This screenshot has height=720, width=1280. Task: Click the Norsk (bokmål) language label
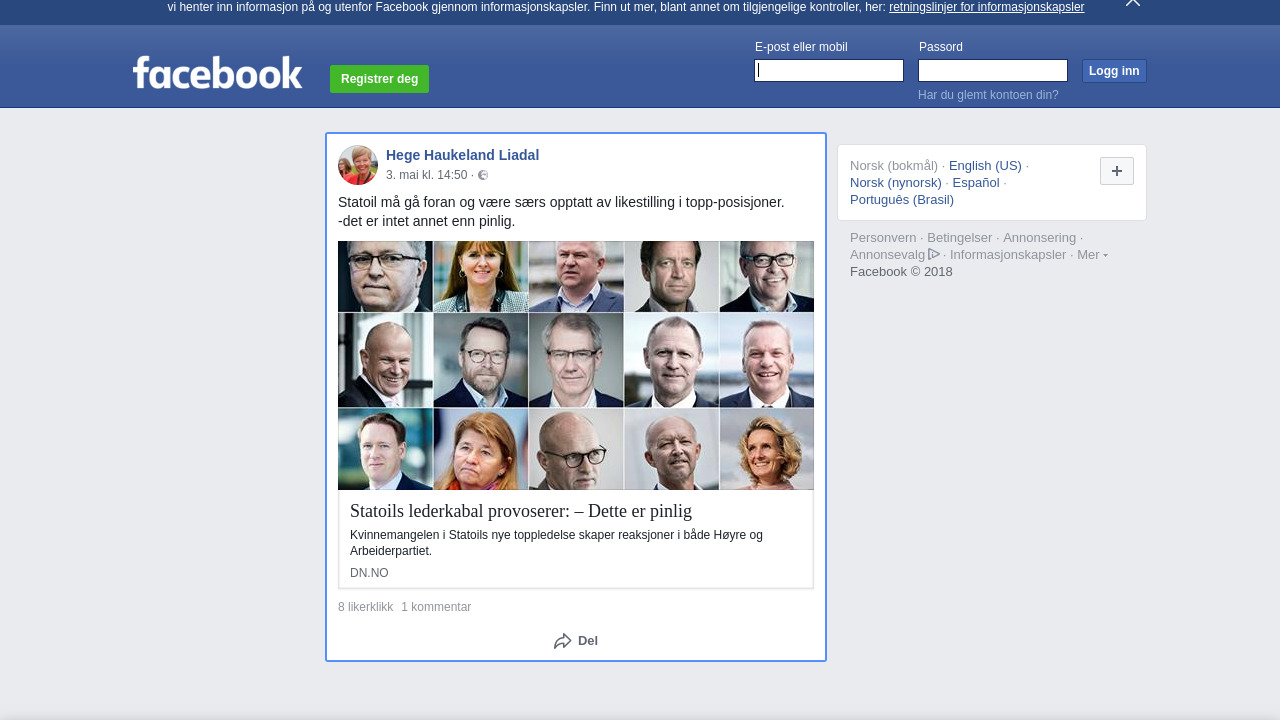pyautogui.click(x=894, y=166)
